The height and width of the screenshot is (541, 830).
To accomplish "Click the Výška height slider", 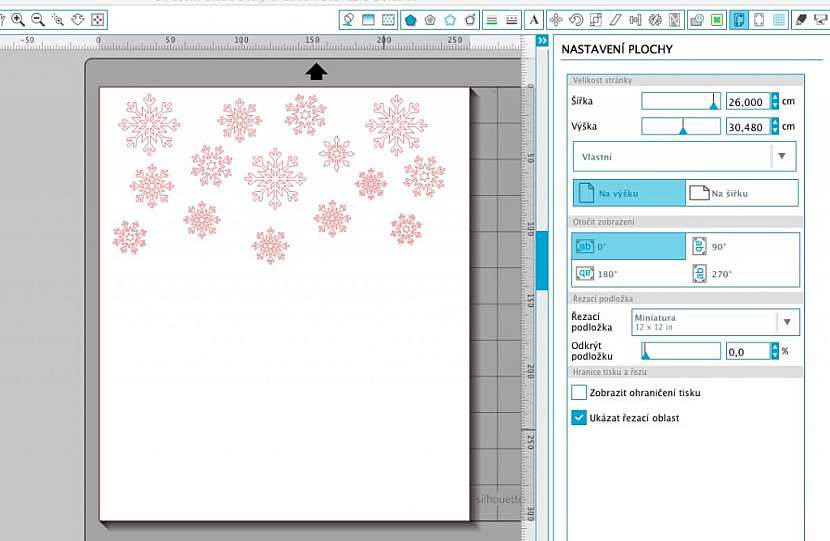I will pyautogui.click(x=680, y=127).
